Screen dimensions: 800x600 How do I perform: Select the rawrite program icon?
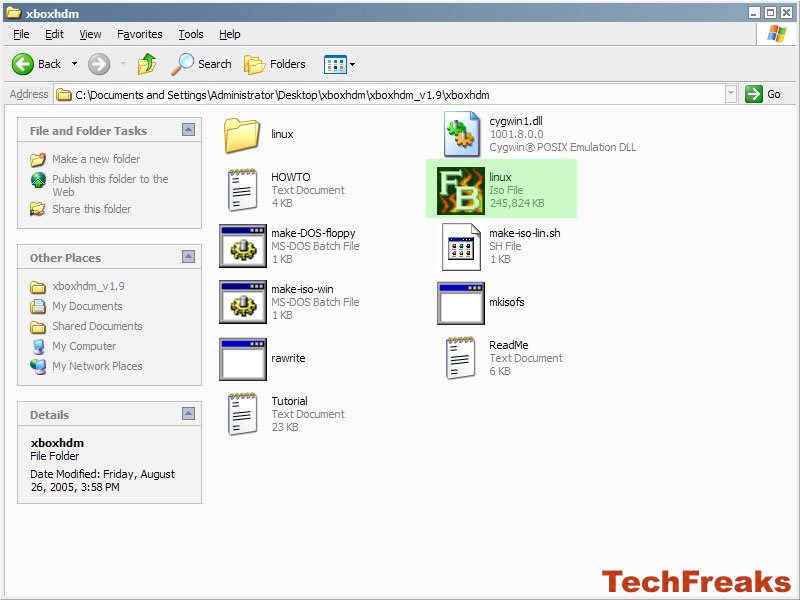point(243,359)
